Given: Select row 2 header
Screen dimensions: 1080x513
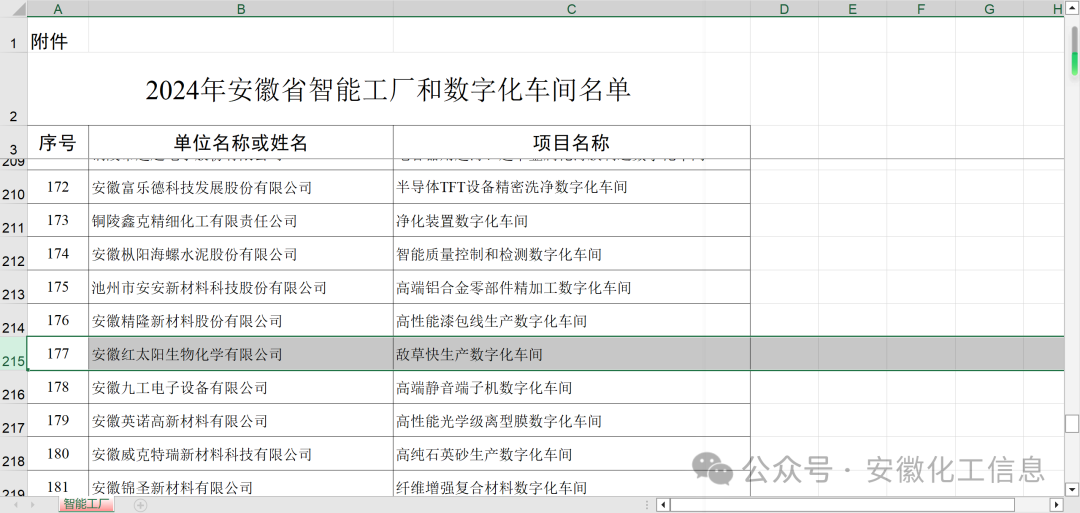Looking at the screenshot, I should point(13,89).
